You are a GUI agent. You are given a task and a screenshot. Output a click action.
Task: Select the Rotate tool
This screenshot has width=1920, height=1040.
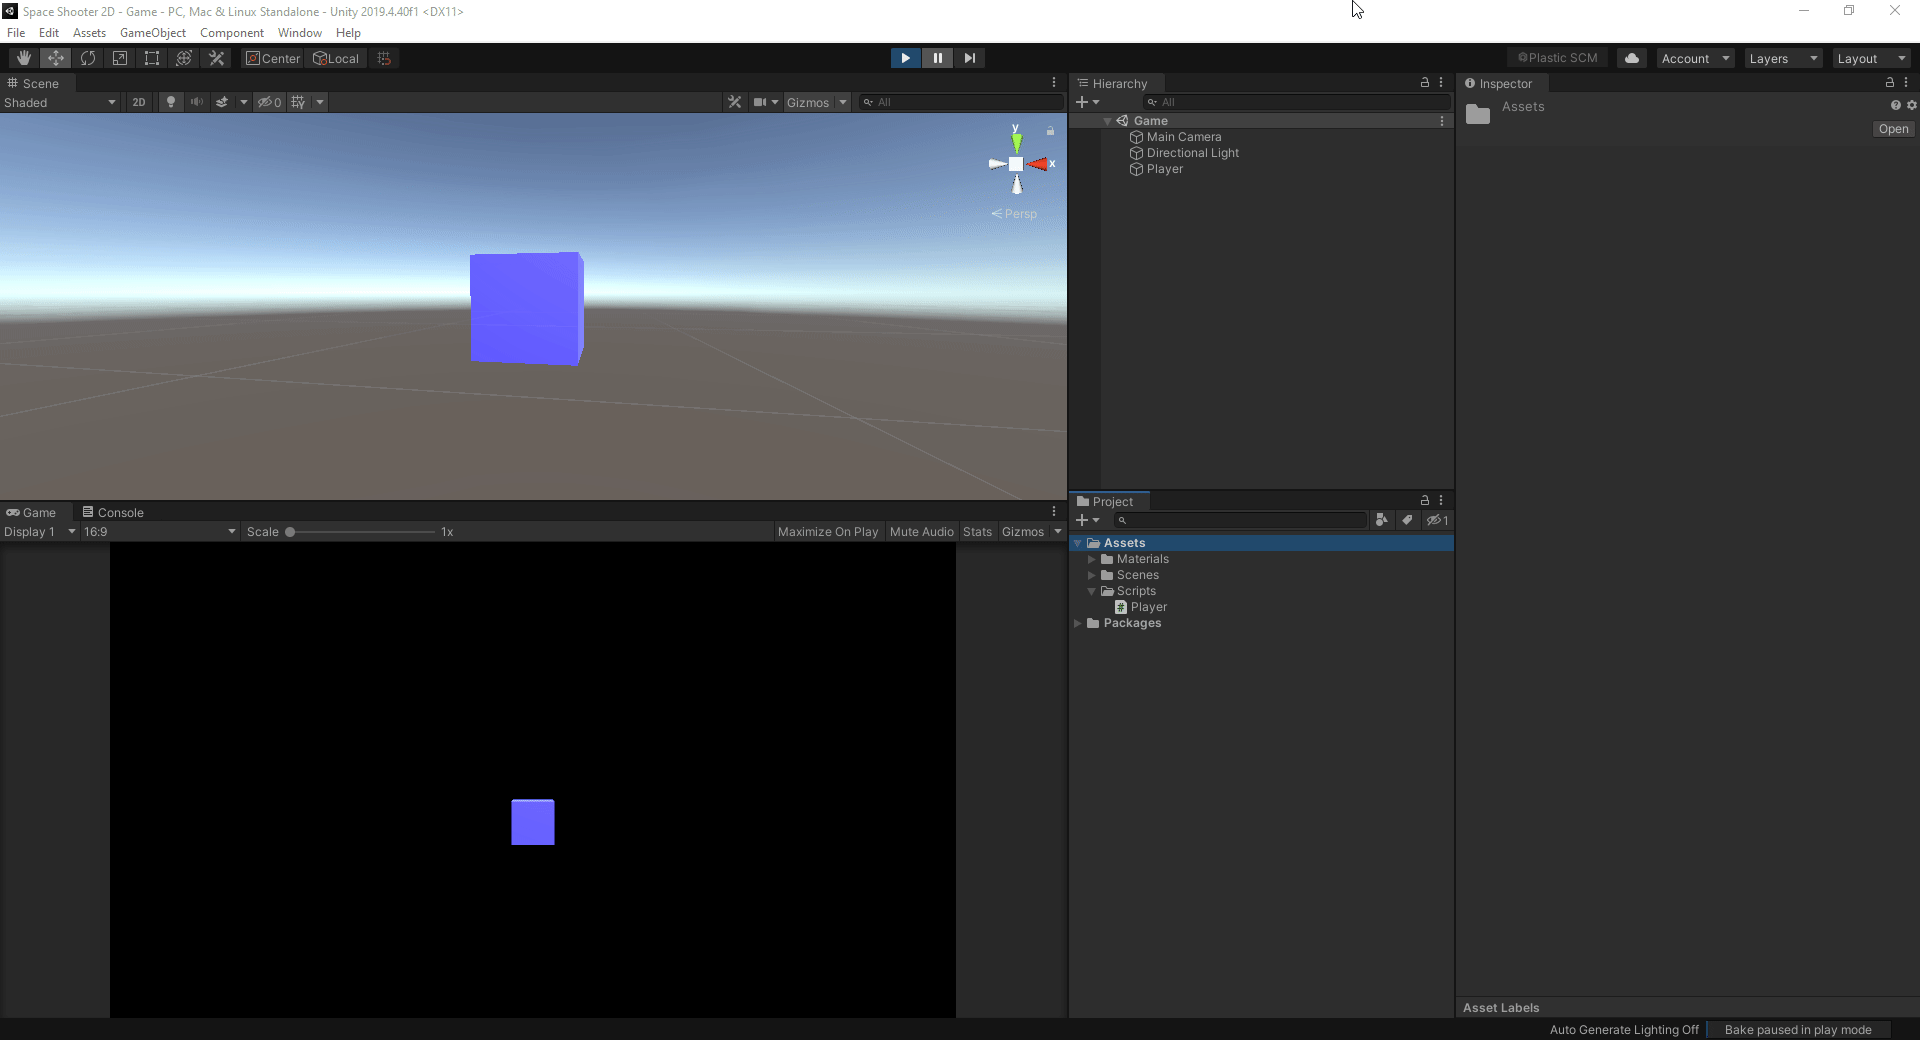tap(88, 57)
